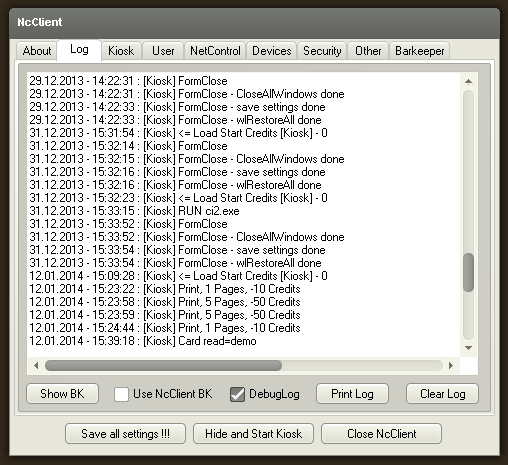The width and height of the screenshot is (508, 465).
Task: Click the log's scroll down arrow
Action: tap(468, 348)
